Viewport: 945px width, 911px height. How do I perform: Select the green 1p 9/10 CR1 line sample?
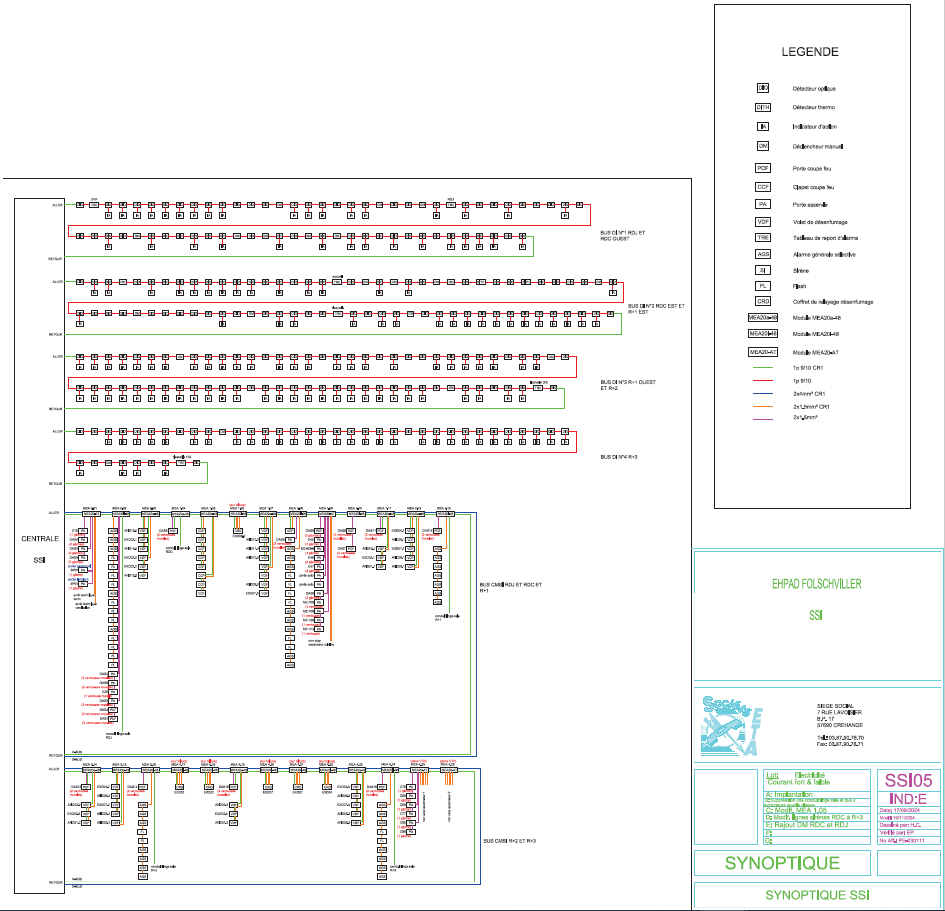(765, 368)
